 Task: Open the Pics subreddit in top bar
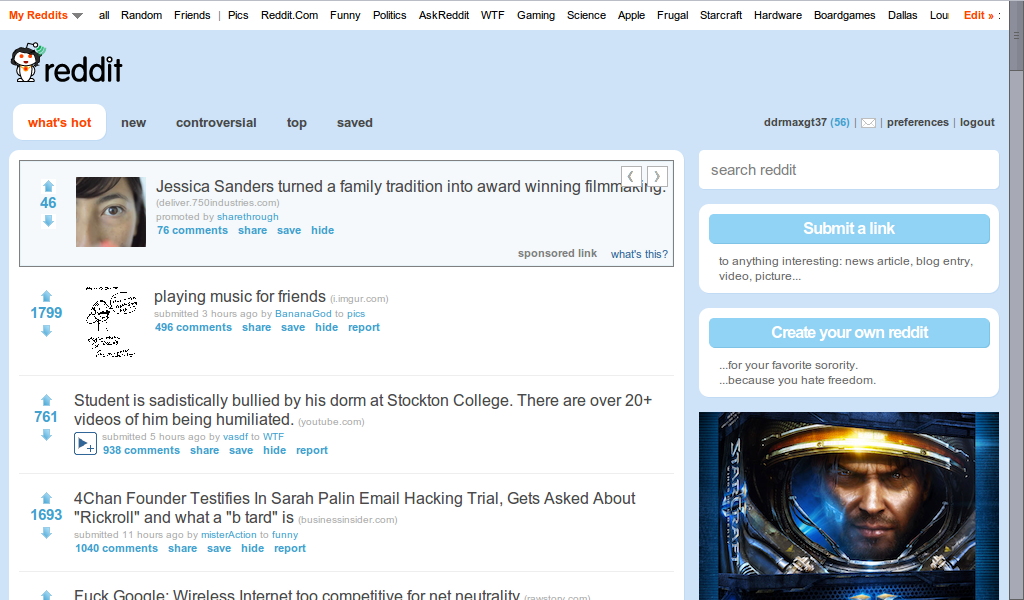click(238, 15)
